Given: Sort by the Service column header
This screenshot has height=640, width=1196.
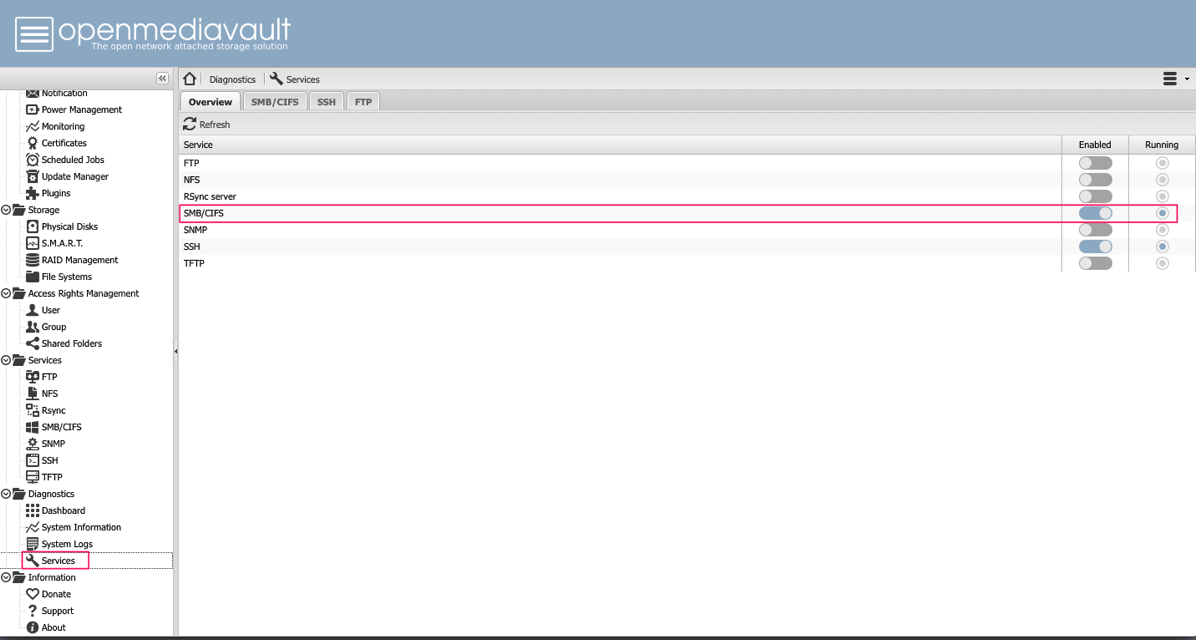Looking at the screenshot, I should [620, 145].
